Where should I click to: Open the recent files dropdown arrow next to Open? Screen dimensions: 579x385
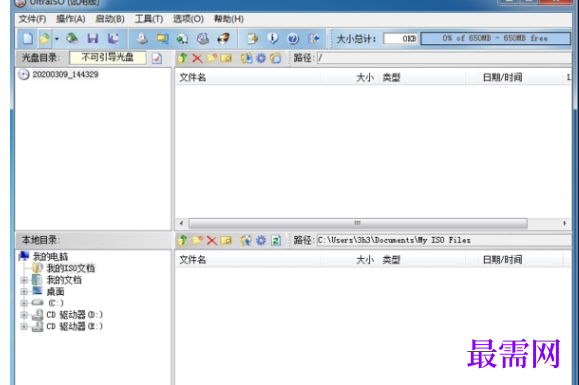tap(56, 38)
